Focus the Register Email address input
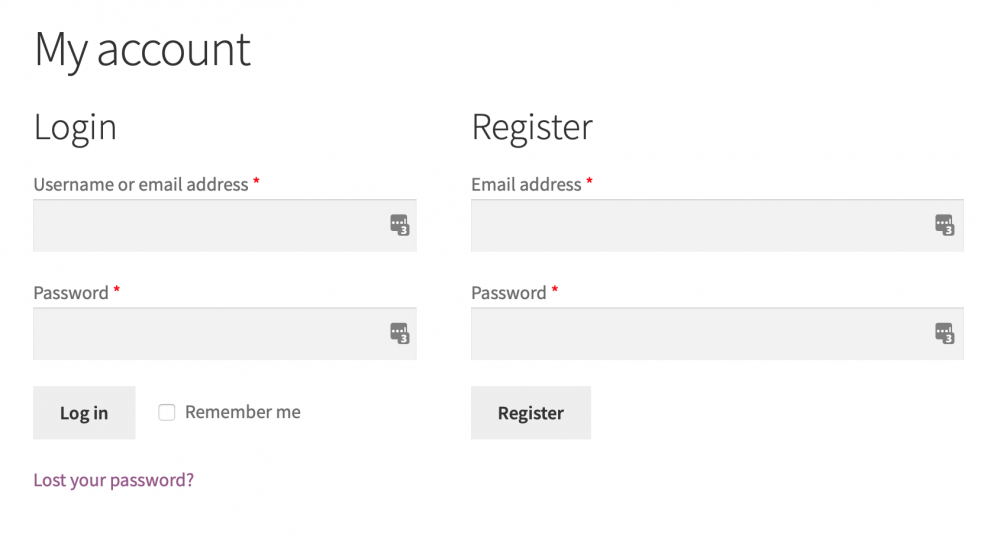 700,225
